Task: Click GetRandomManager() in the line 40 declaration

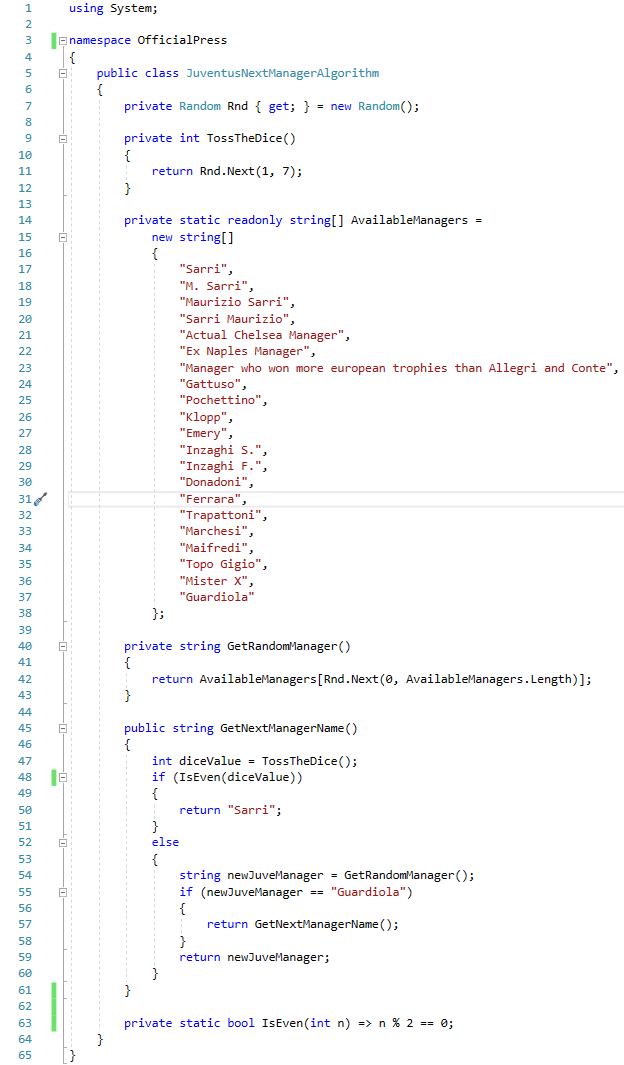Action: [289, 647]
